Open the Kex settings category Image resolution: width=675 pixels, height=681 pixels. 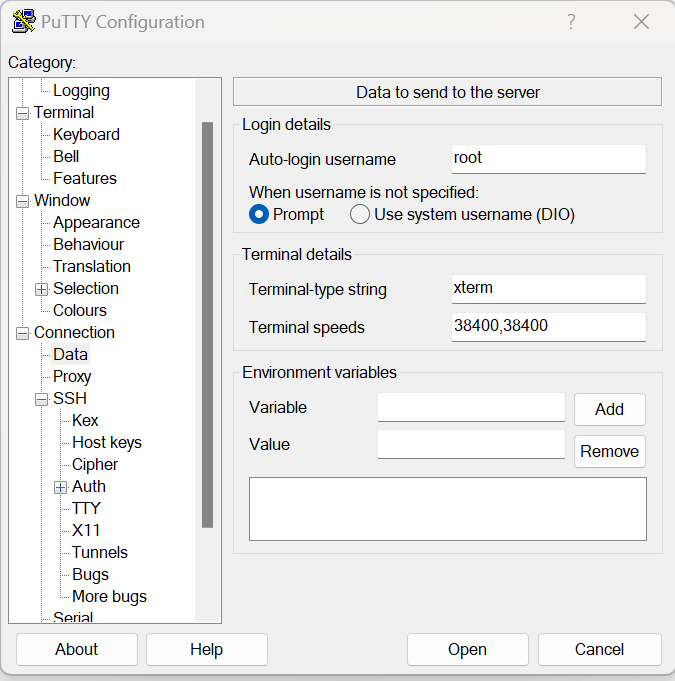(85, 420)
